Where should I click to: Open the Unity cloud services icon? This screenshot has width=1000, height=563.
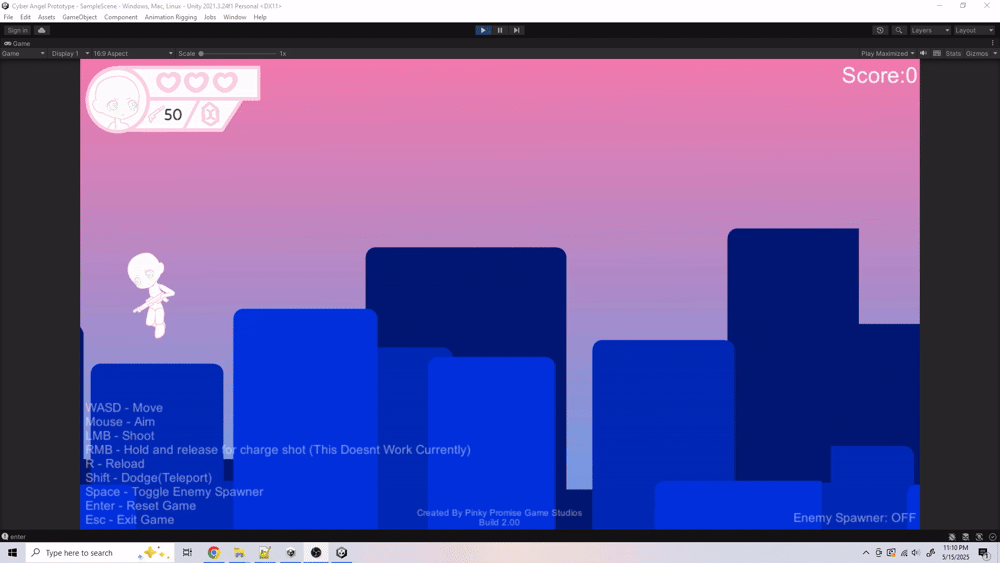coord(41,30)
